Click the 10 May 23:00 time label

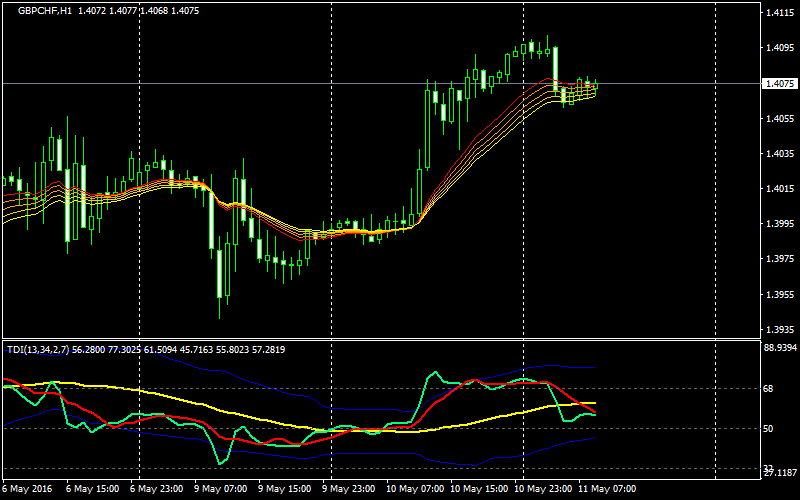tap(543, 489)
